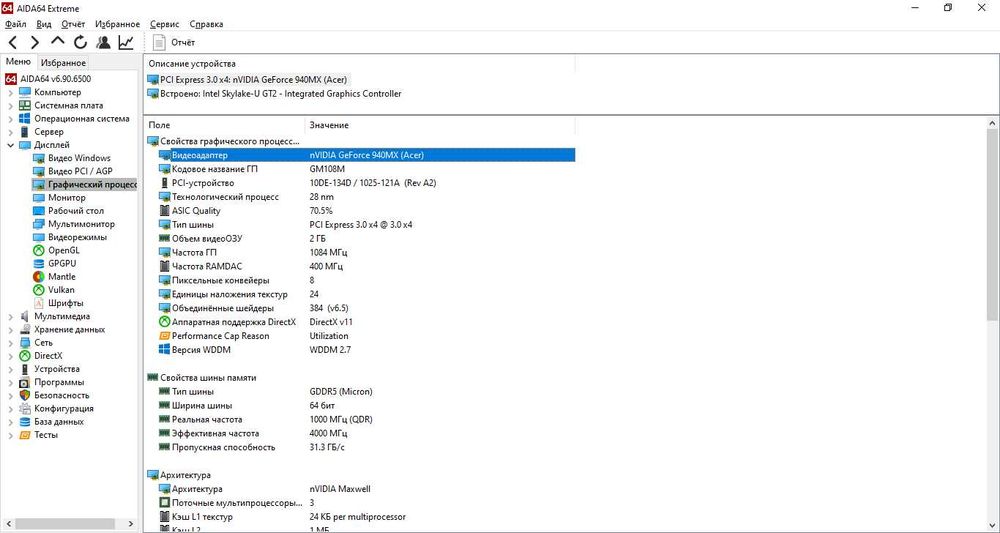Collapse the Дисплей tree node
Viewport: 1000px width, 533px height.
pos(10,145)
